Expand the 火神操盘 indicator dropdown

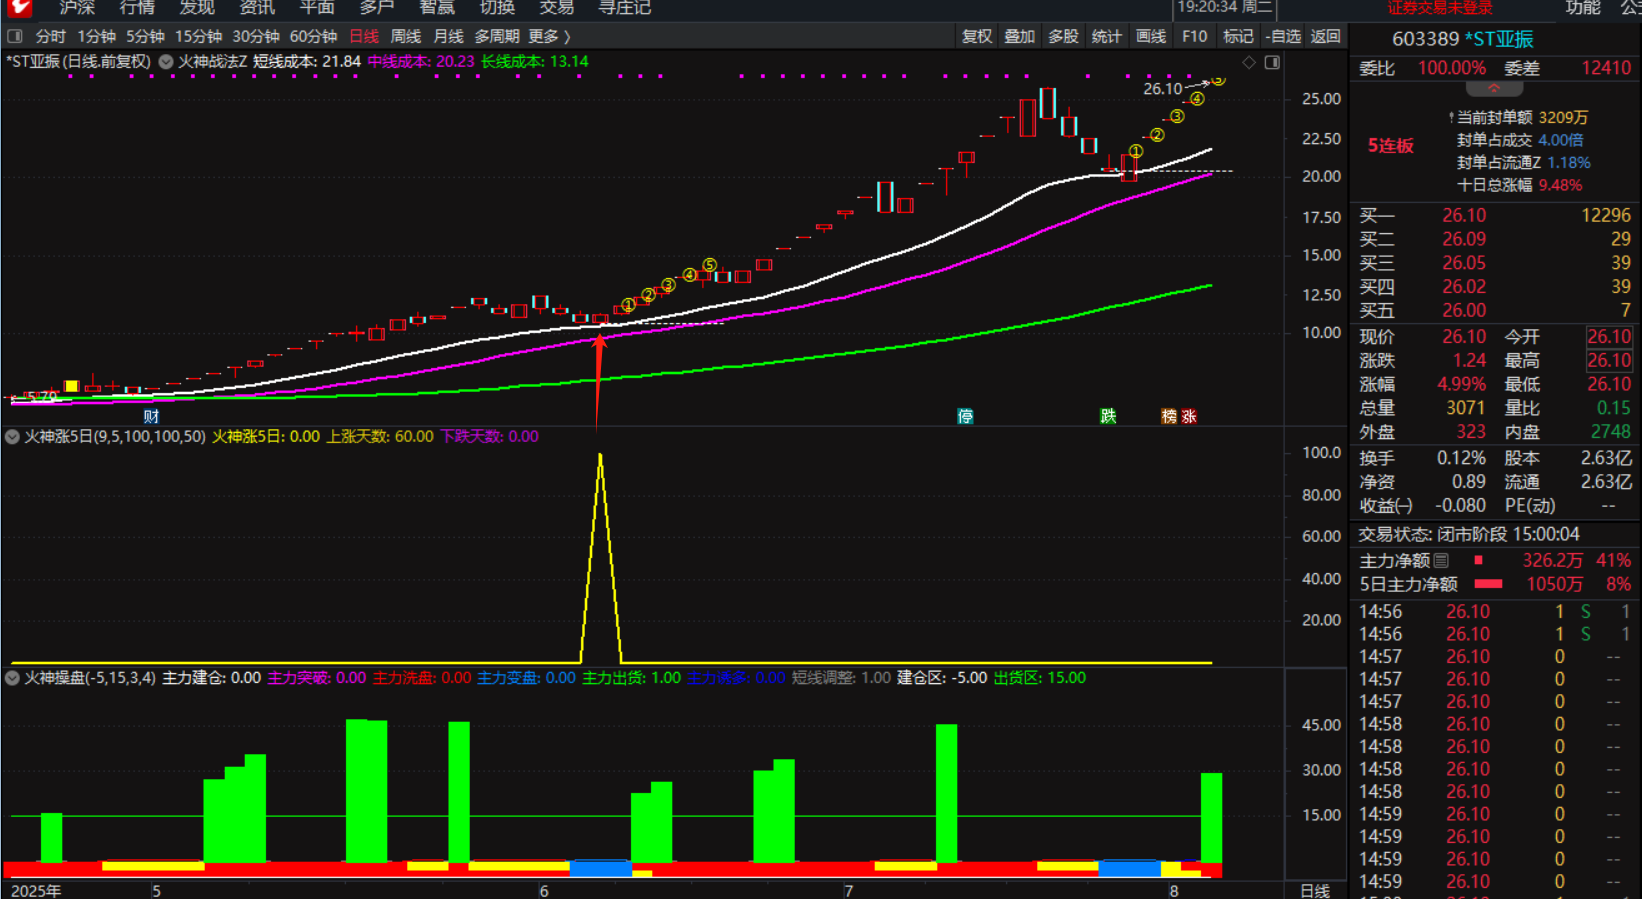12,678
